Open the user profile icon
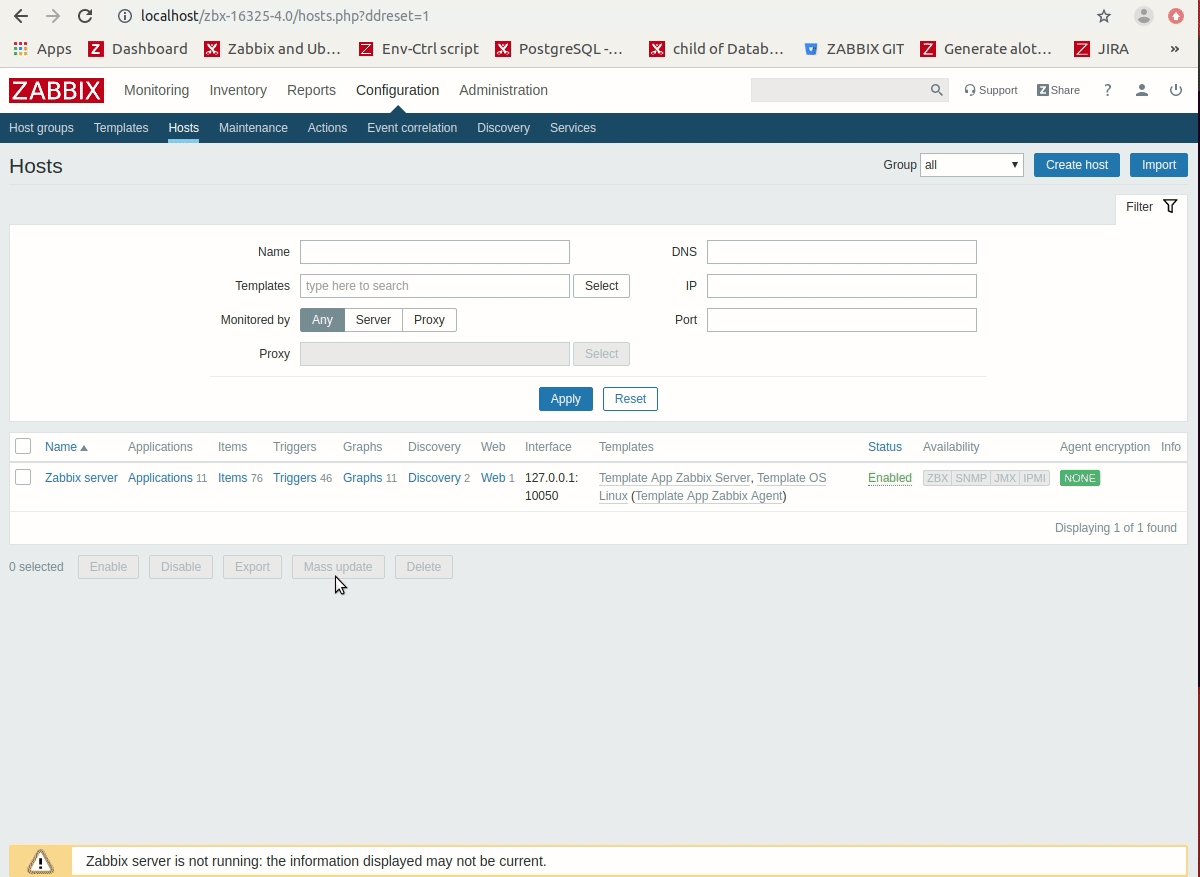 pos(1141,90)
